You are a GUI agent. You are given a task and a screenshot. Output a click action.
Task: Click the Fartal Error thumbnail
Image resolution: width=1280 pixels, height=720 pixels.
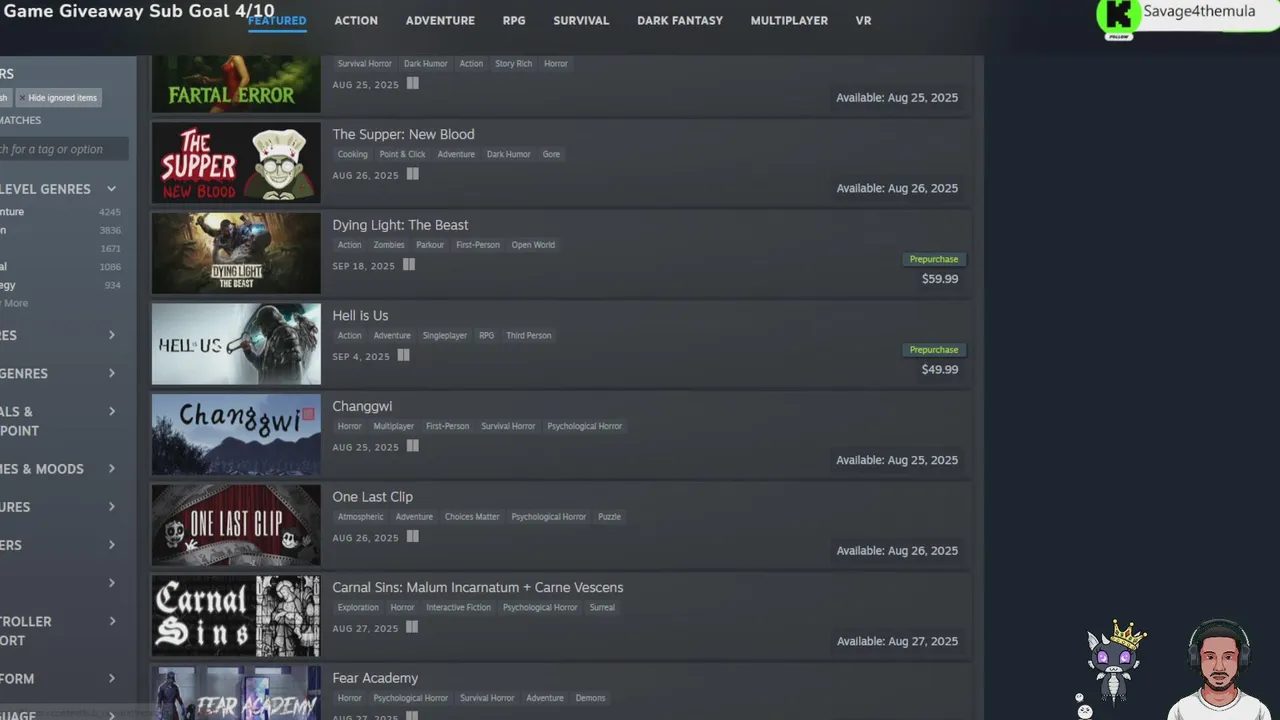236,84
